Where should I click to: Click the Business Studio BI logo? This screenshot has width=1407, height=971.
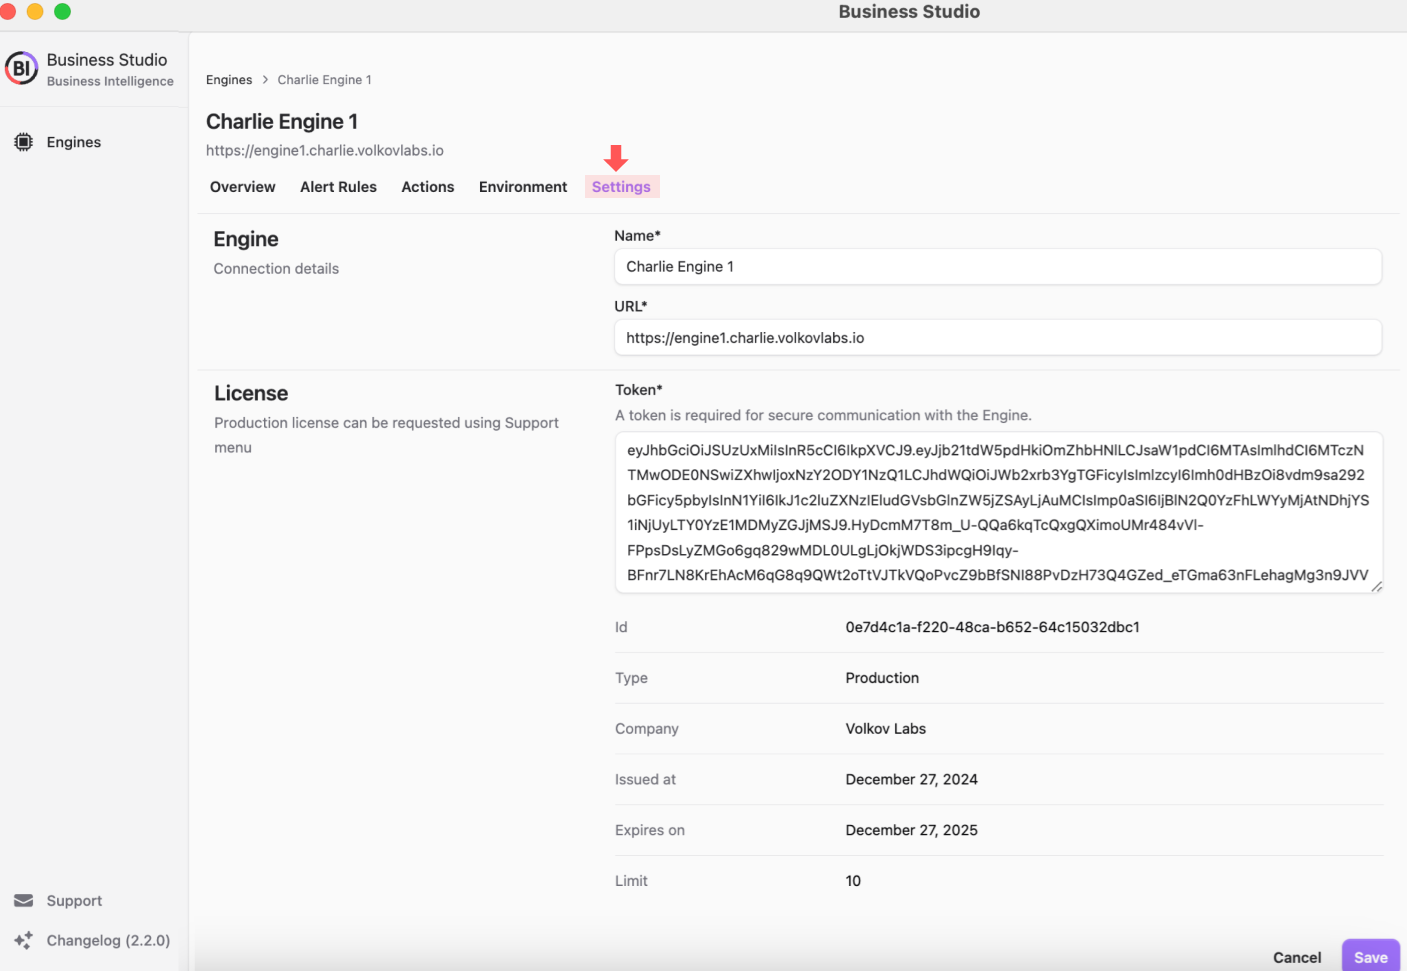(x=22, y=69)
